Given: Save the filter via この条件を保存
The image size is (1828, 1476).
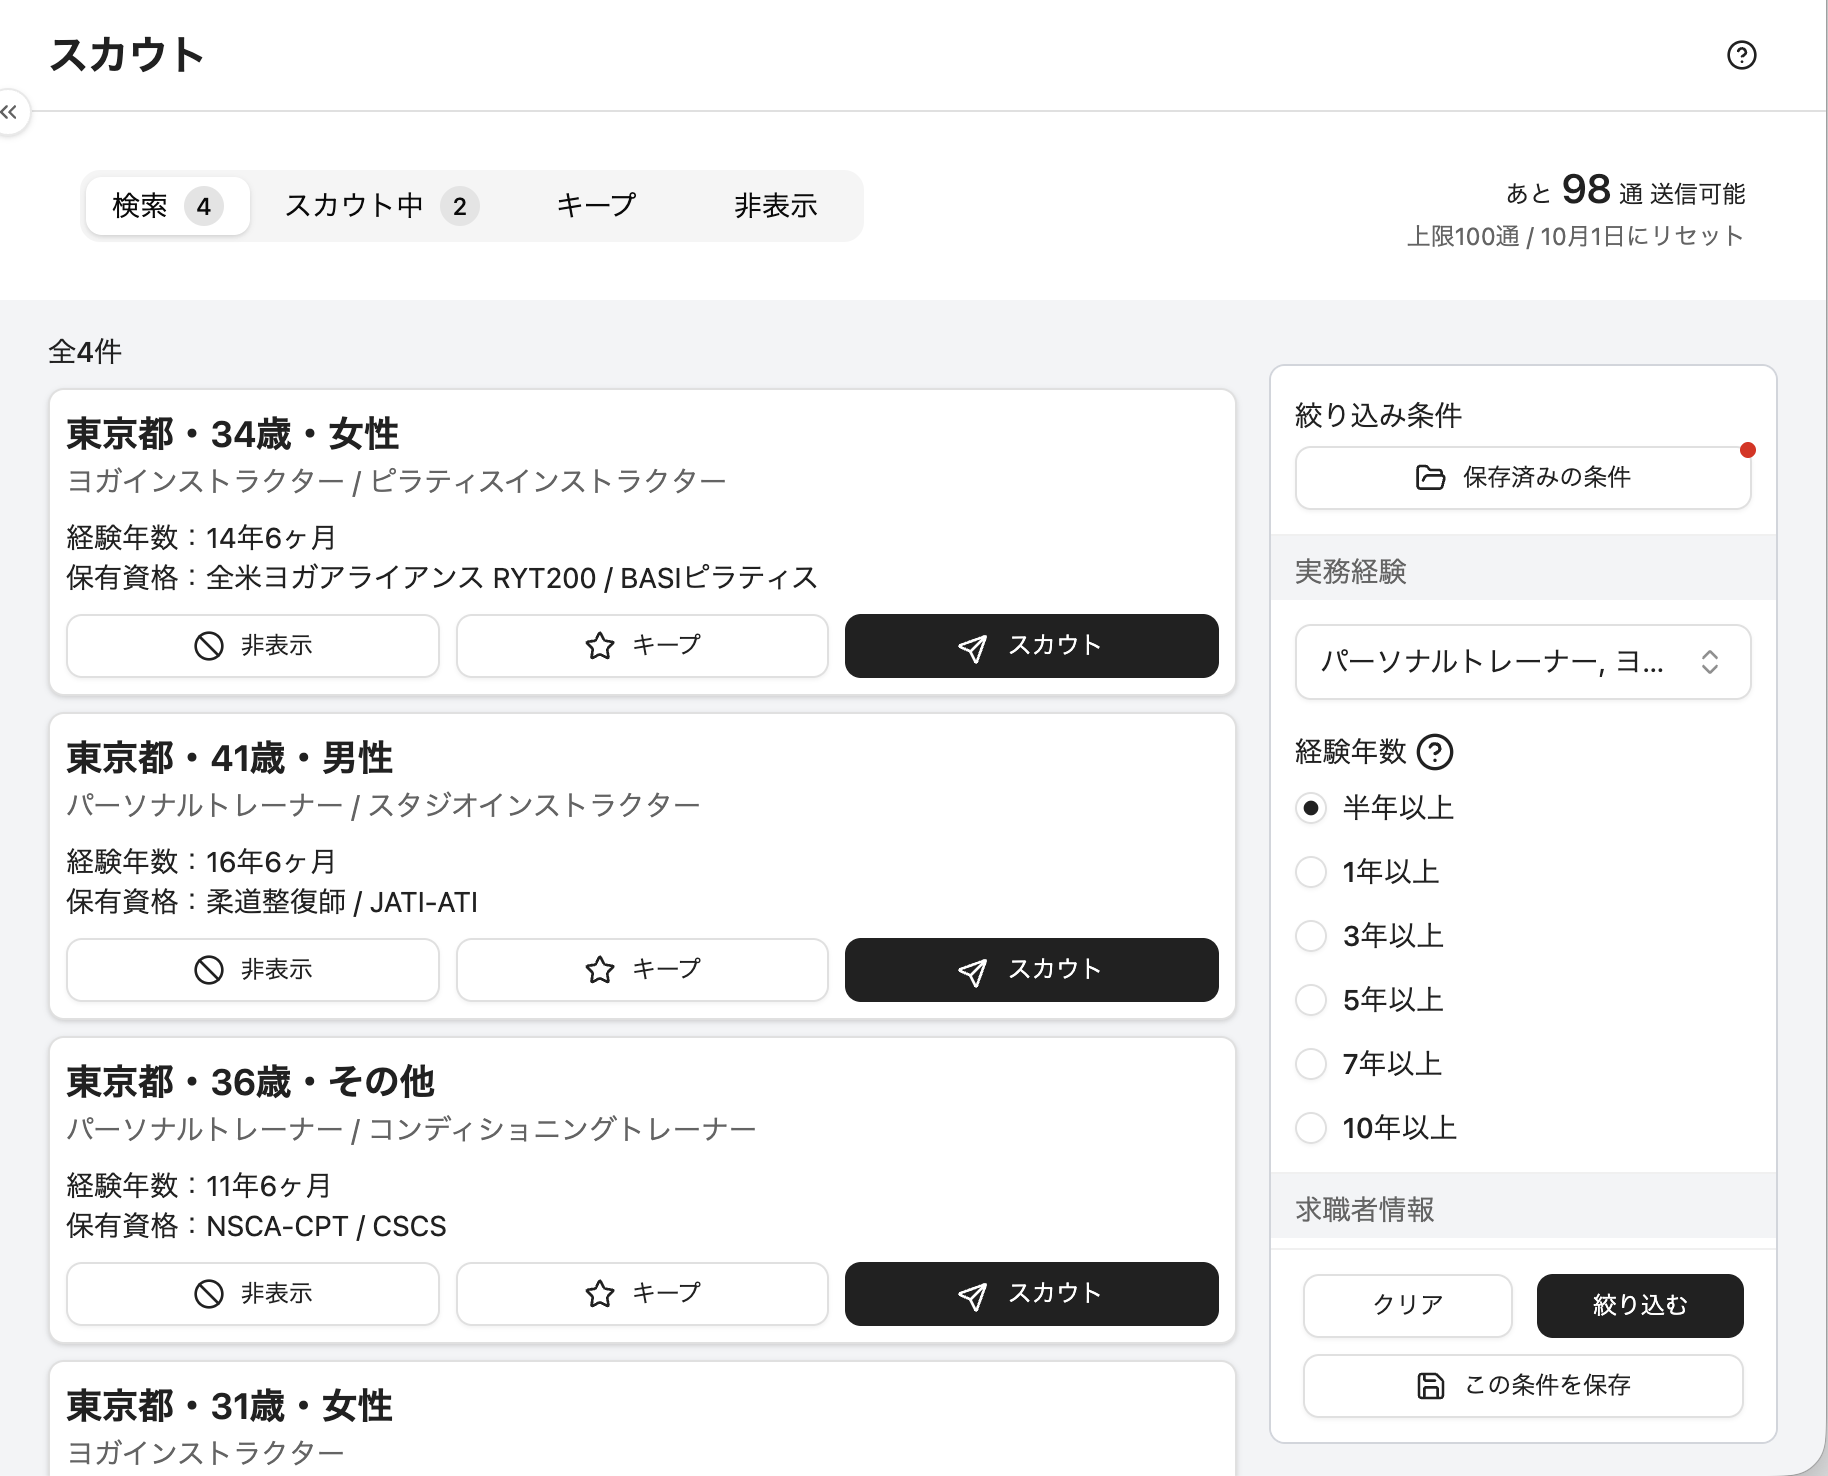Looking at the screenshot, I should point(1522,1386).
